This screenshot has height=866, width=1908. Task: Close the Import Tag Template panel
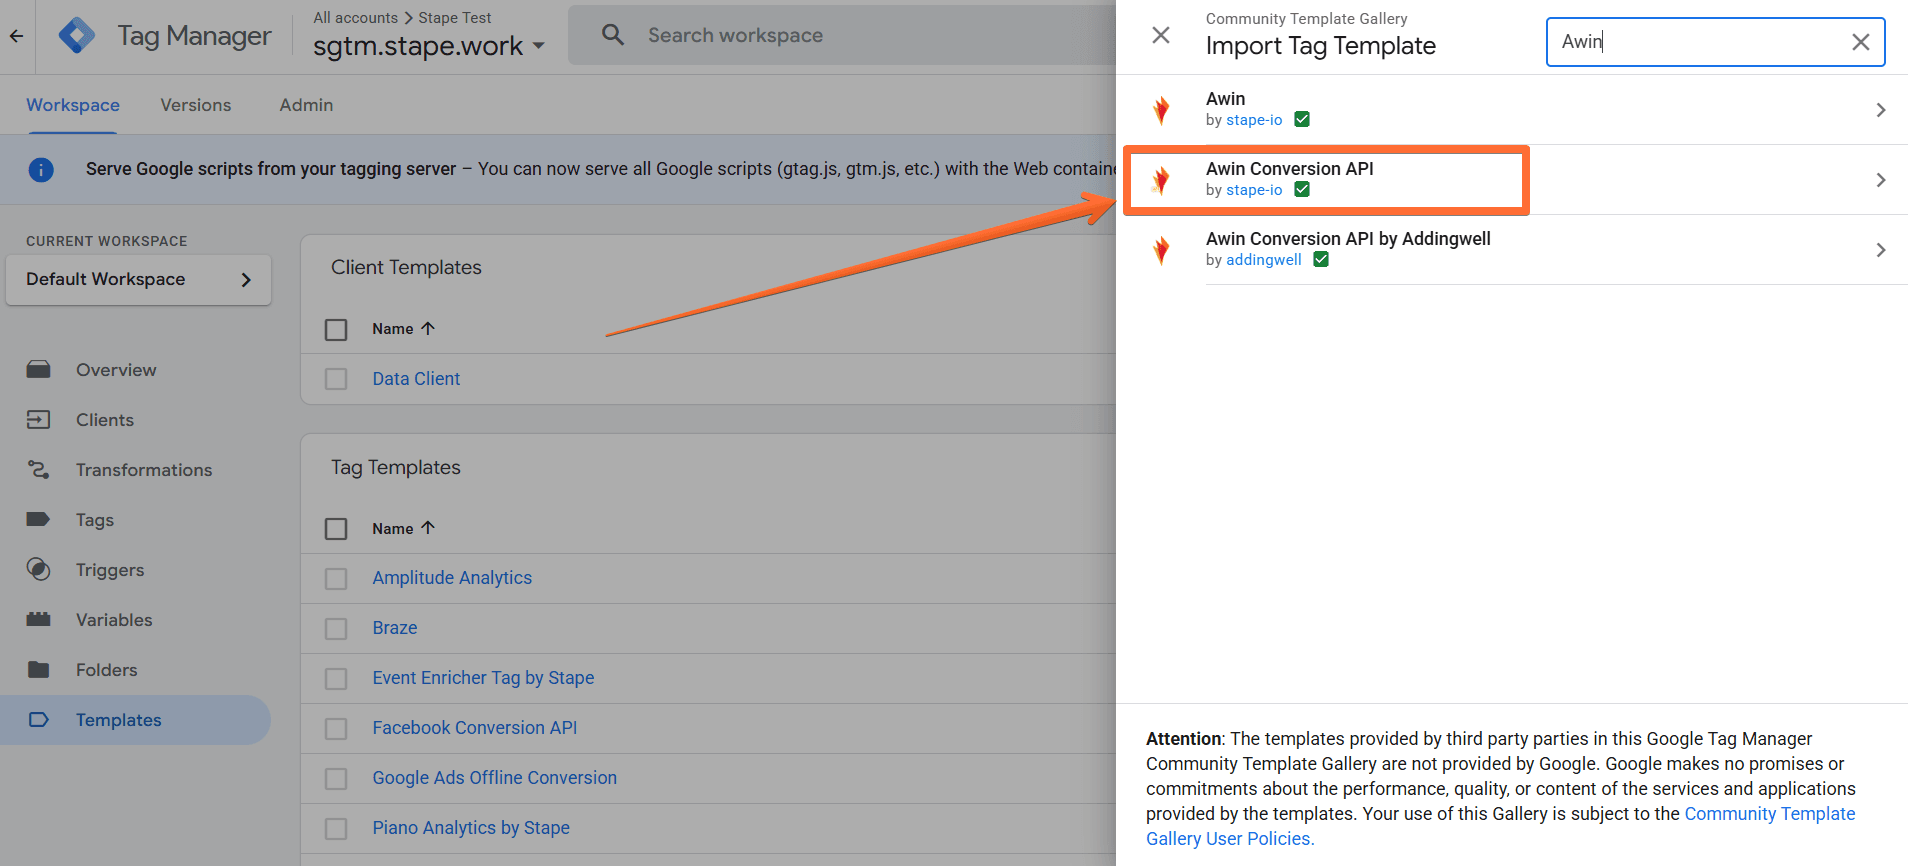click(x=1160, y=36)
